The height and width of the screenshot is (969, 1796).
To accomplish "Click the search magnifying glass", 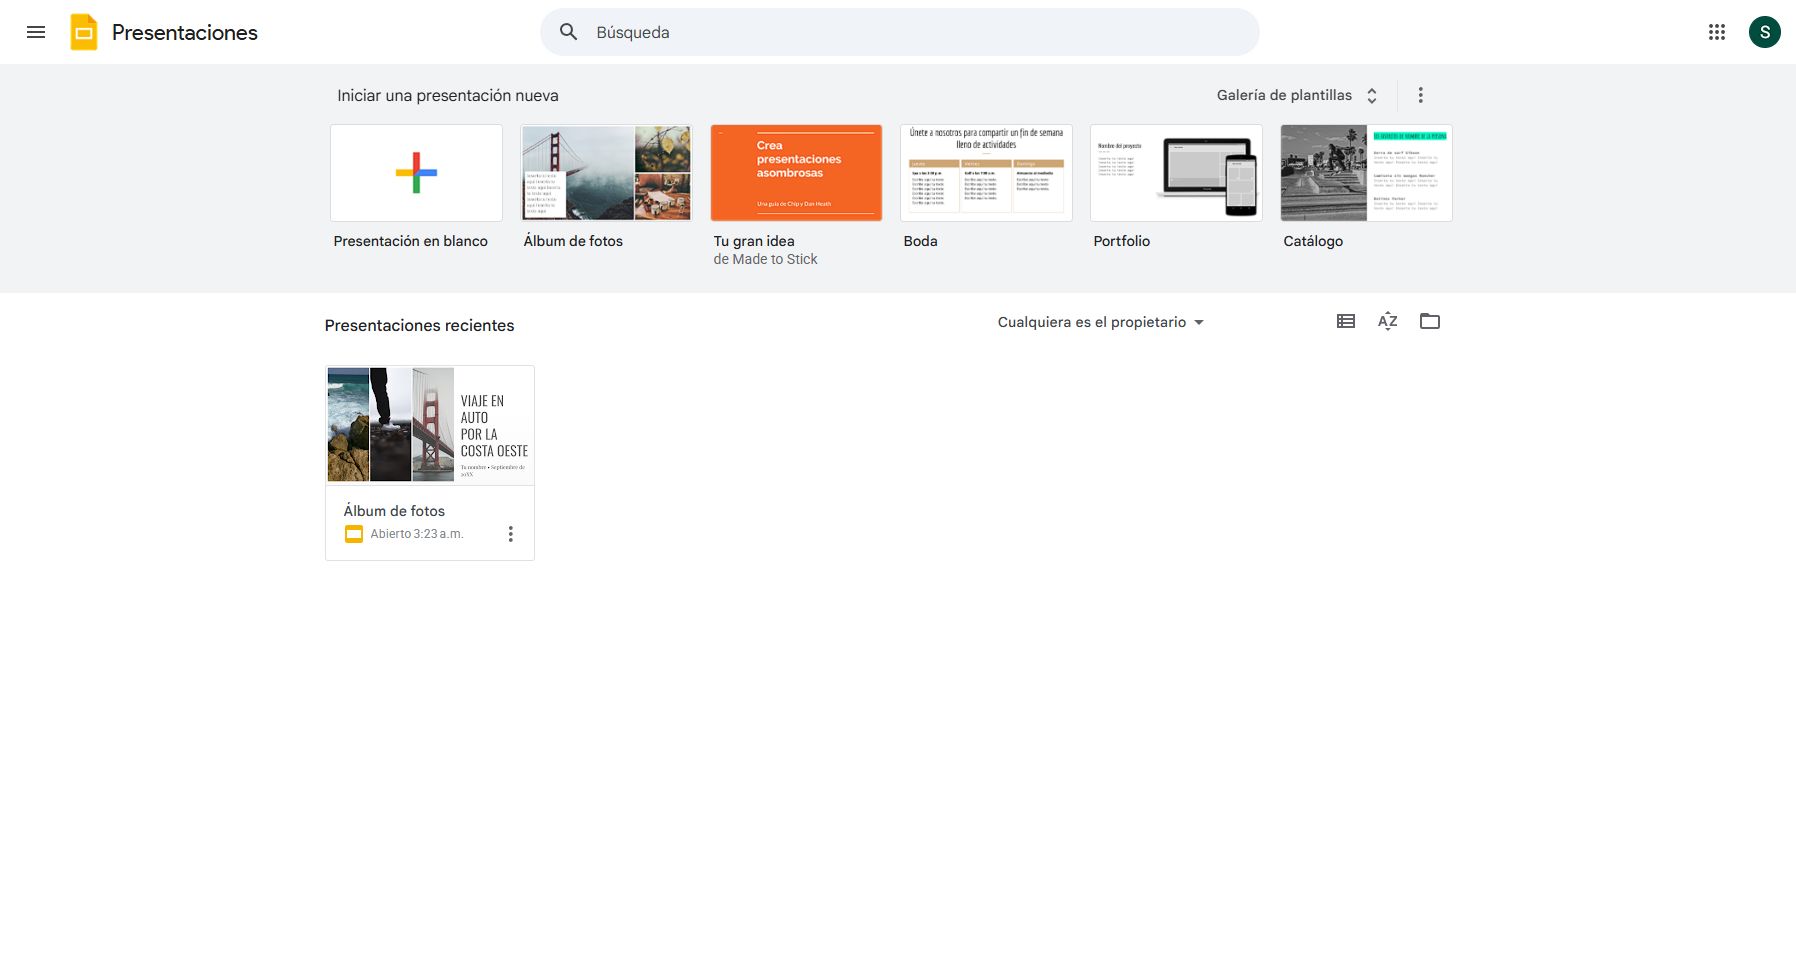I will (567, 31).
